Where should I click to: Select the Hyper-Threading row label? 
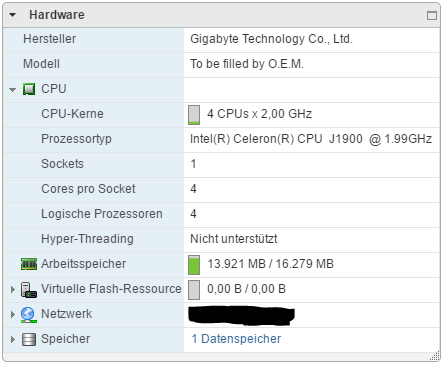pyautogui.click(x=87, y=239)
